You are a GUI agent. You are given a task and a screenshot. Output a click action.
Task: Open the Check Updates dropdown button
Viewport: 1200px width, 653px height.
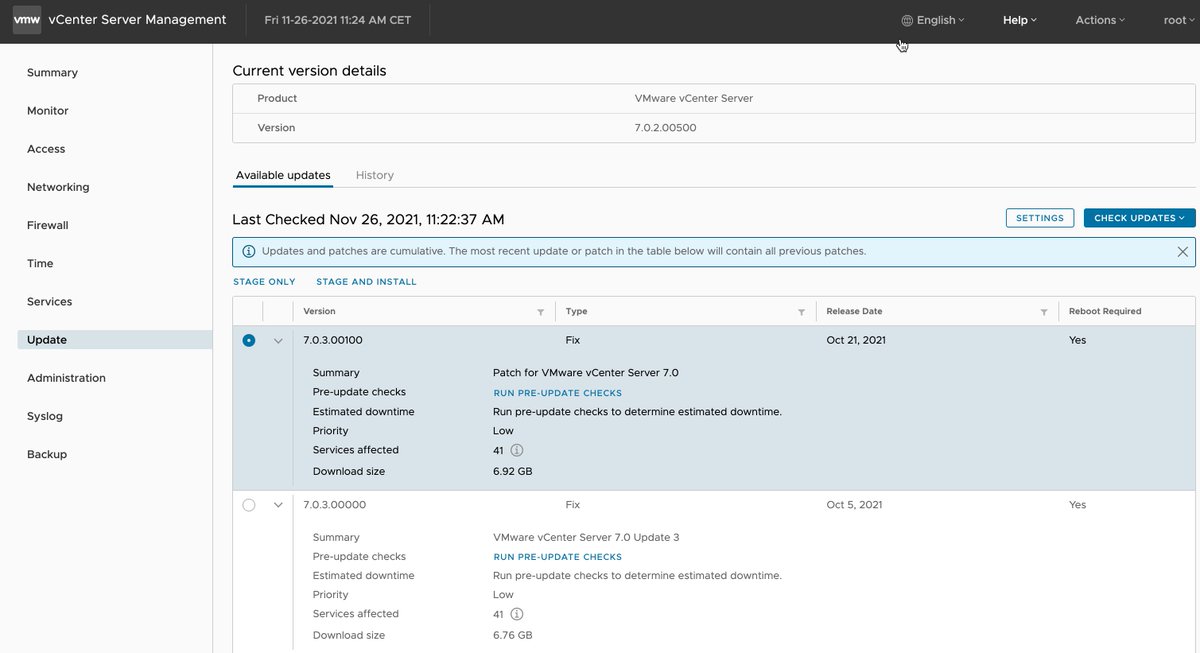(1140, 218)
